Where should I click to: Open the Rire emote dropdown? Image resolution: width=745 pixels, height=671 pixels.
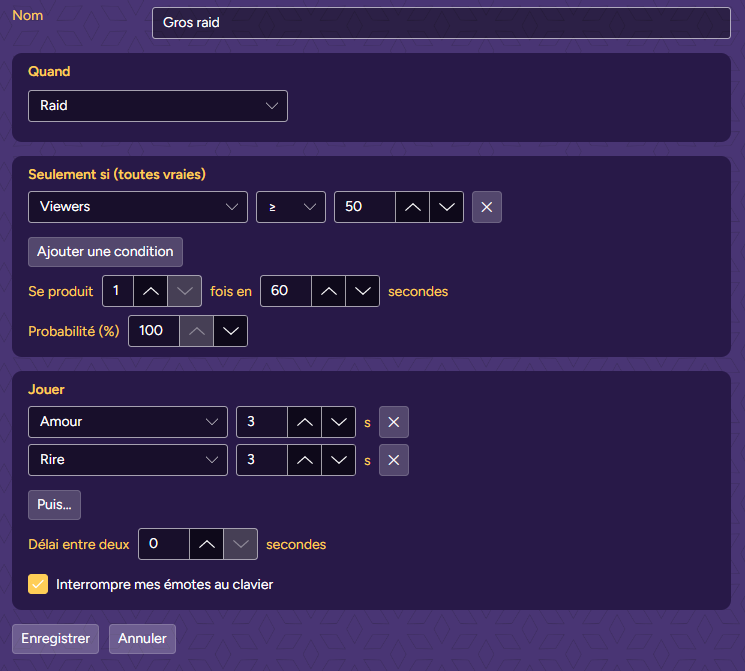coord(128,460)
